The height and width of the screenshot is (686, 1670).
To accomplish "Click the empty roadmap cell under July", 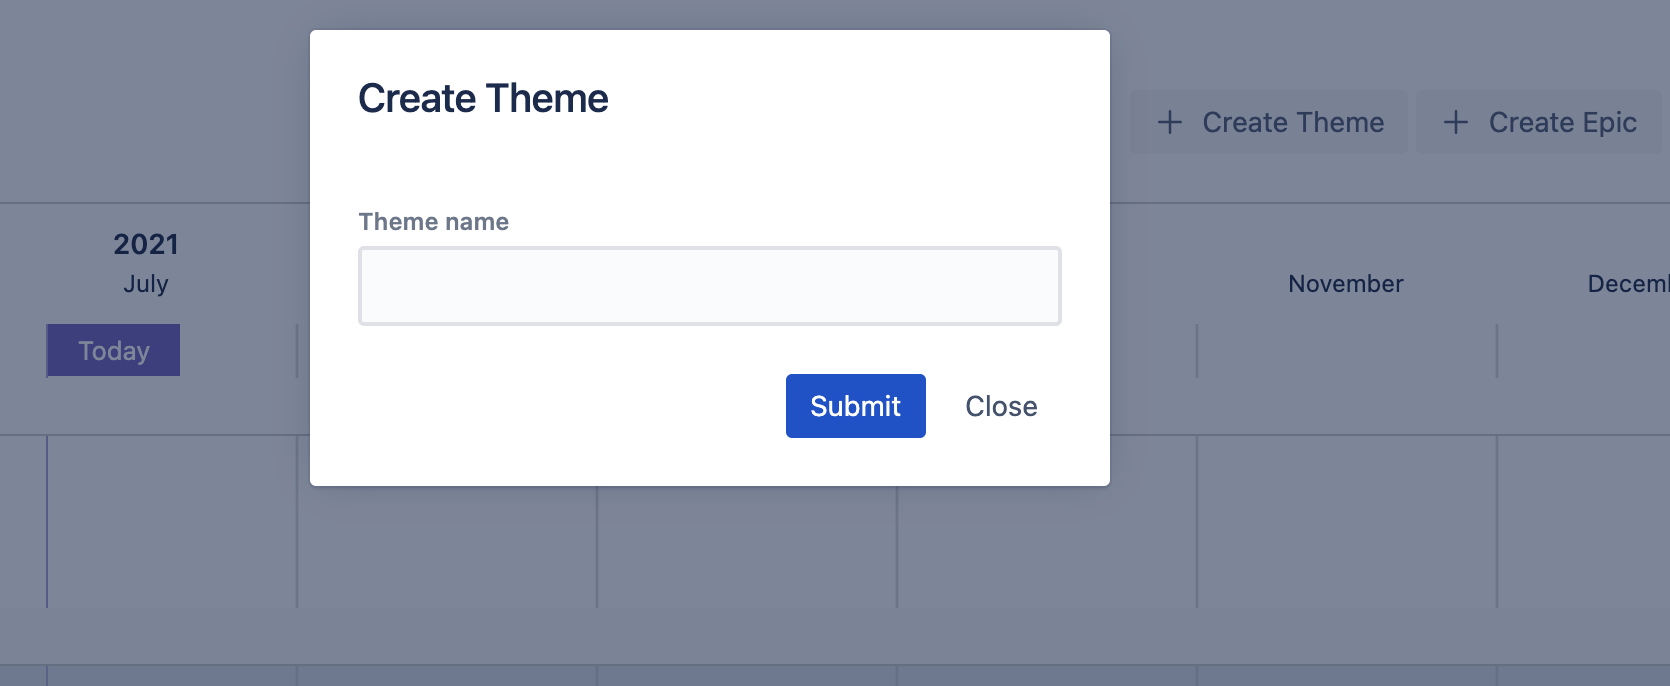I will [x=172, y=520].
